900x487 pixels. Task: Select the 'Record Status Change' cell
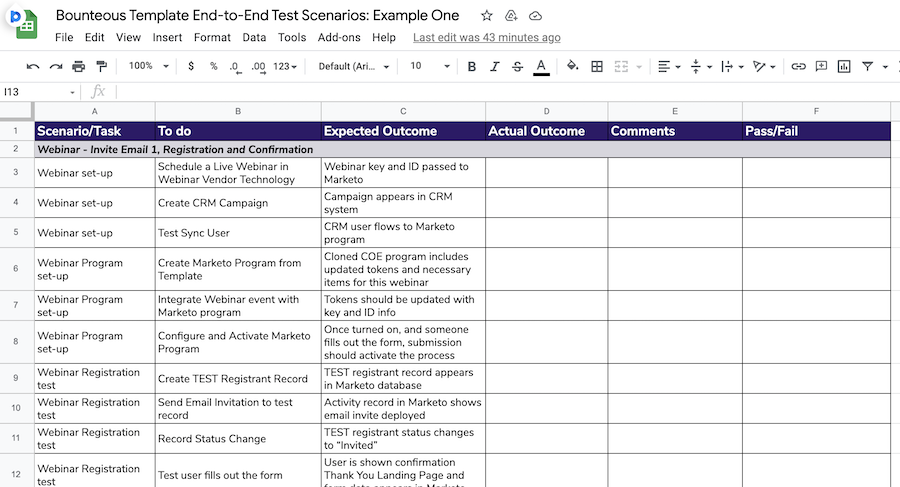(238, 439)
